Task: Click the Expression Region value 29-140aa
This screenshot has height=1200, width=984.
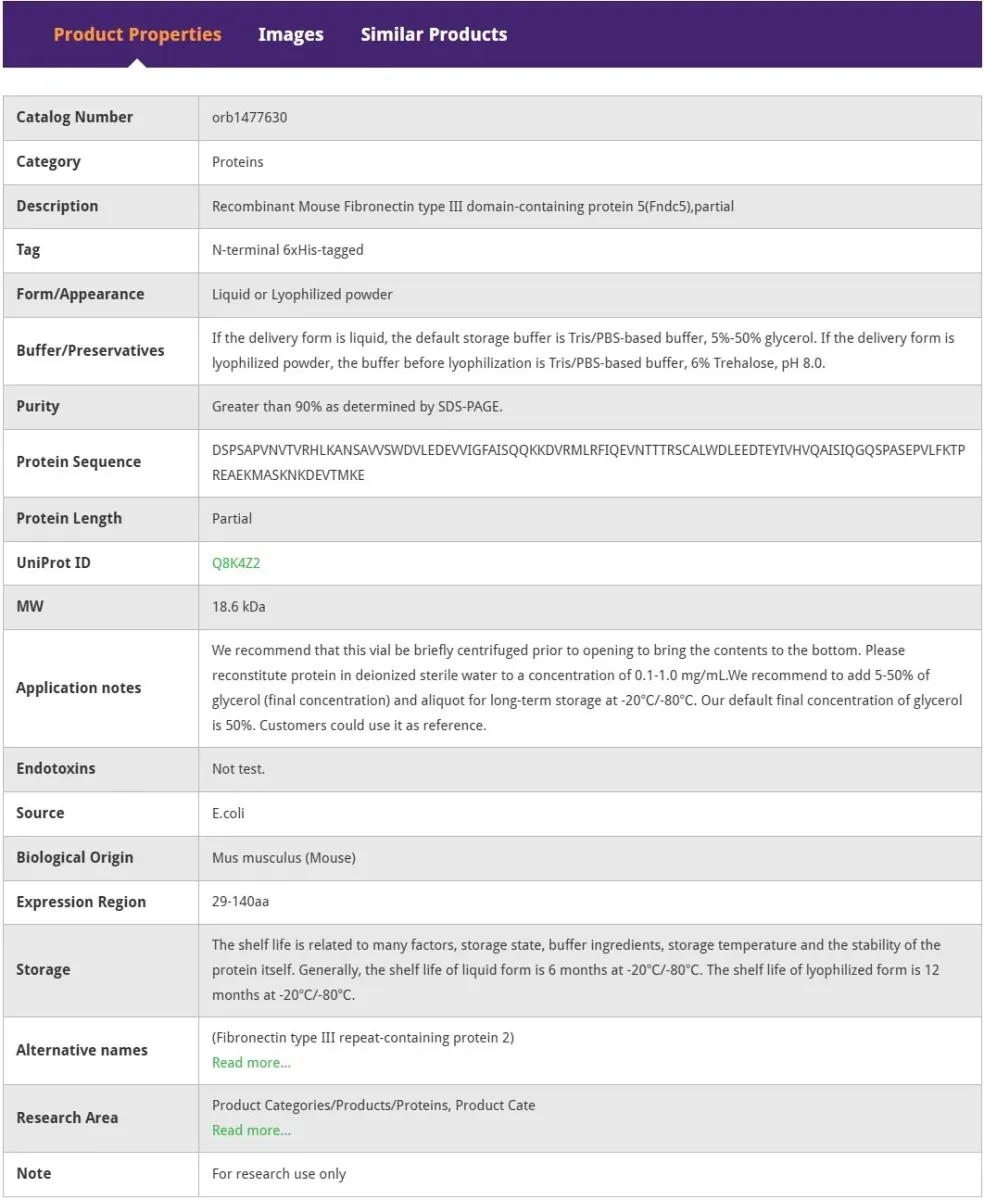Action: [240, 902]
